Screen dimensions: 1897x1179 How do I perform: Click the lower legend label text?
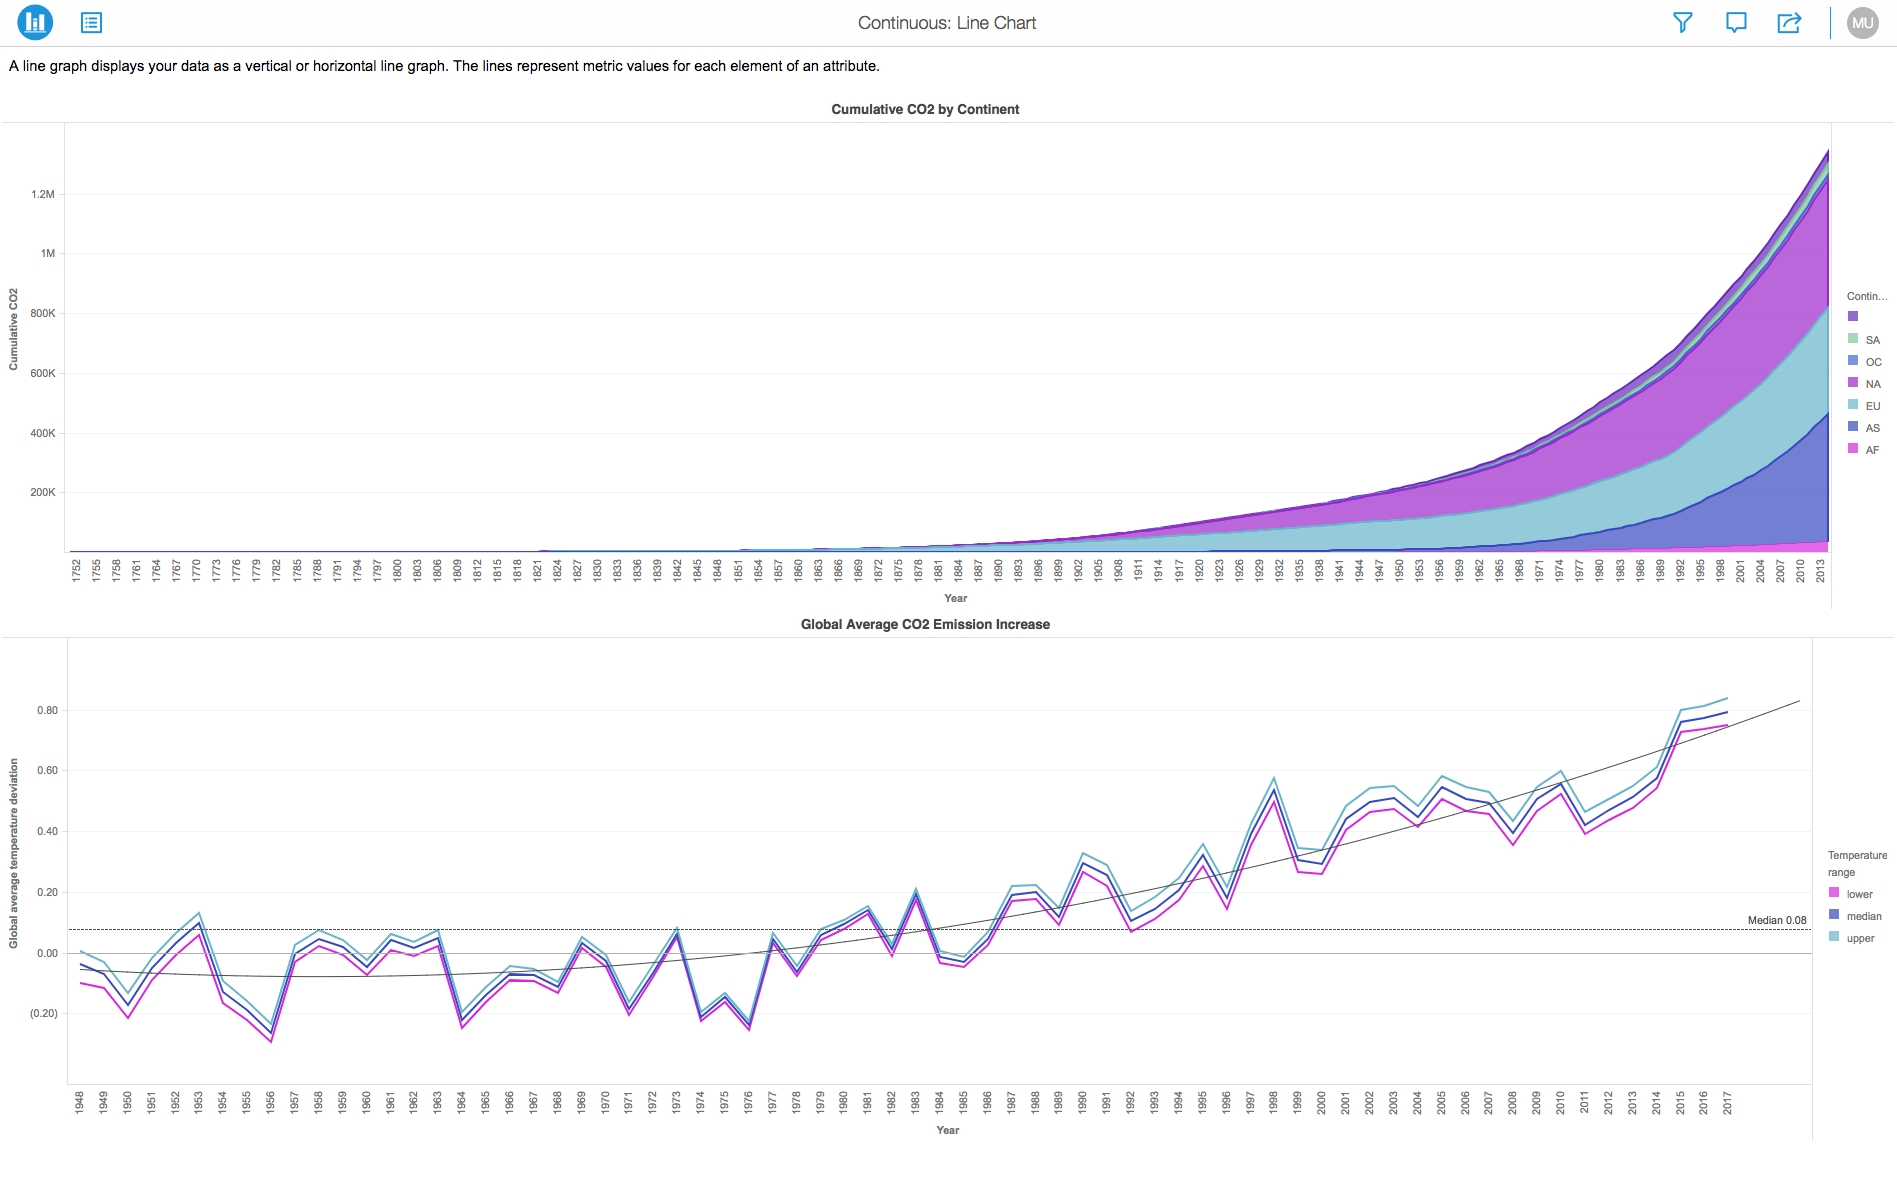tap(1860, 893)
